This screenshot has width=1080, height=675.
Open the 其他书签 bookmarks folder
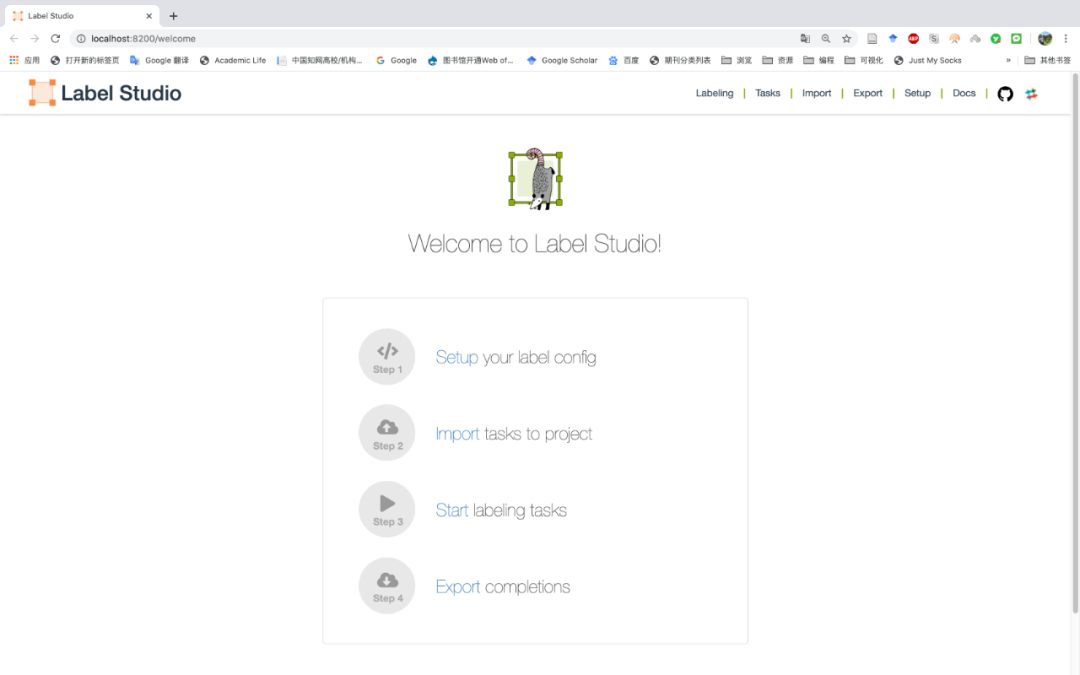click(x=1048, y=61)
